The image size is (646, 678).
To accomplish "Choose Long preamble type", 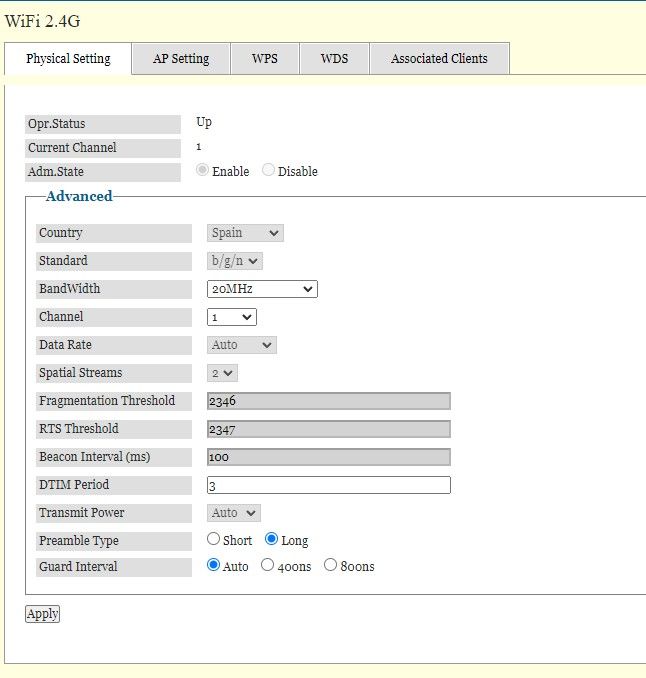I will coord(271,539).
